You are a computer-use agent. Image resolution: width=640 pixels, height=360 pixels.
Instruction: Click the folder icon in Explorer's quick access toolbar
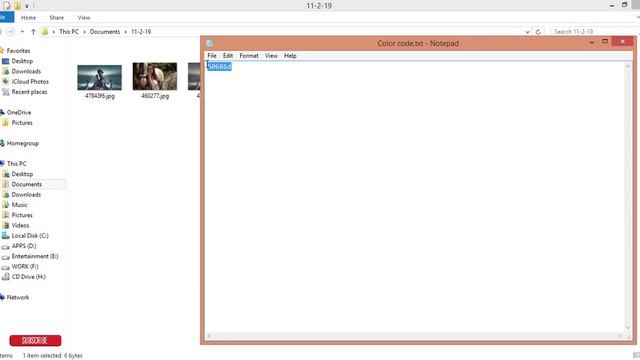(x=17, y=6)
